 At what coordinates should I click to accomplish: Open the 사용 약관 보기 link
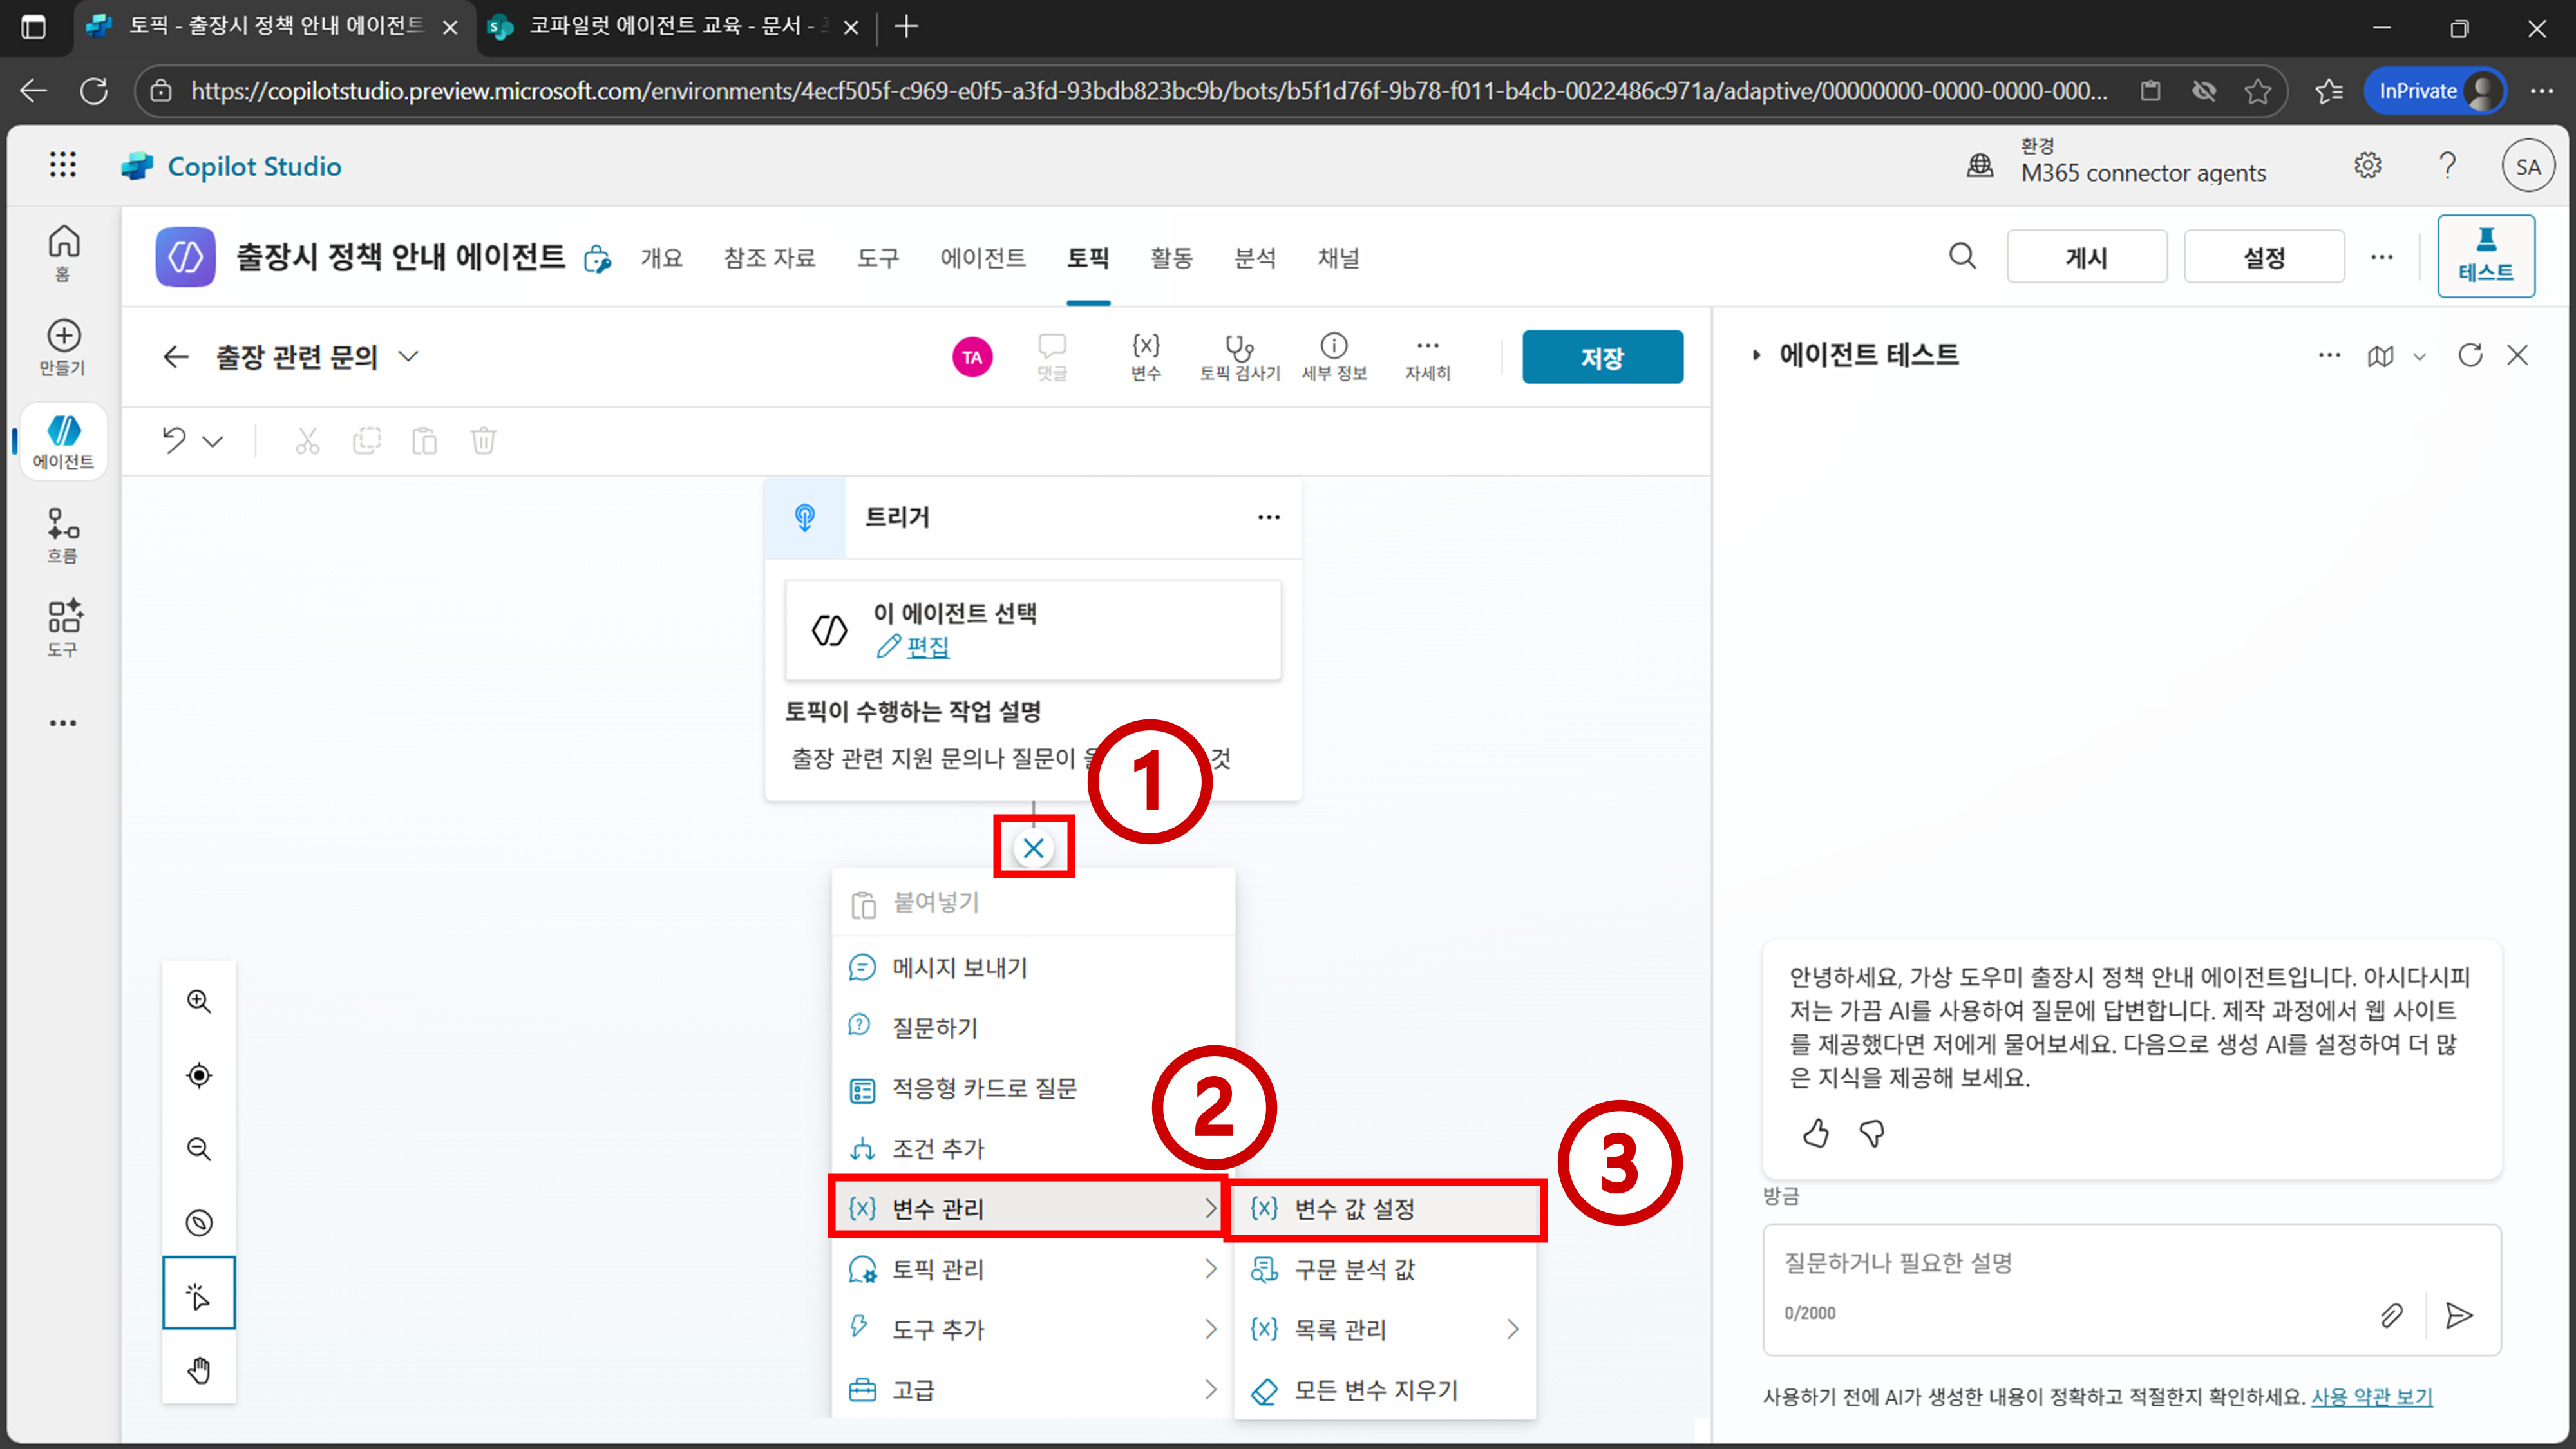click(2371, 1396)
